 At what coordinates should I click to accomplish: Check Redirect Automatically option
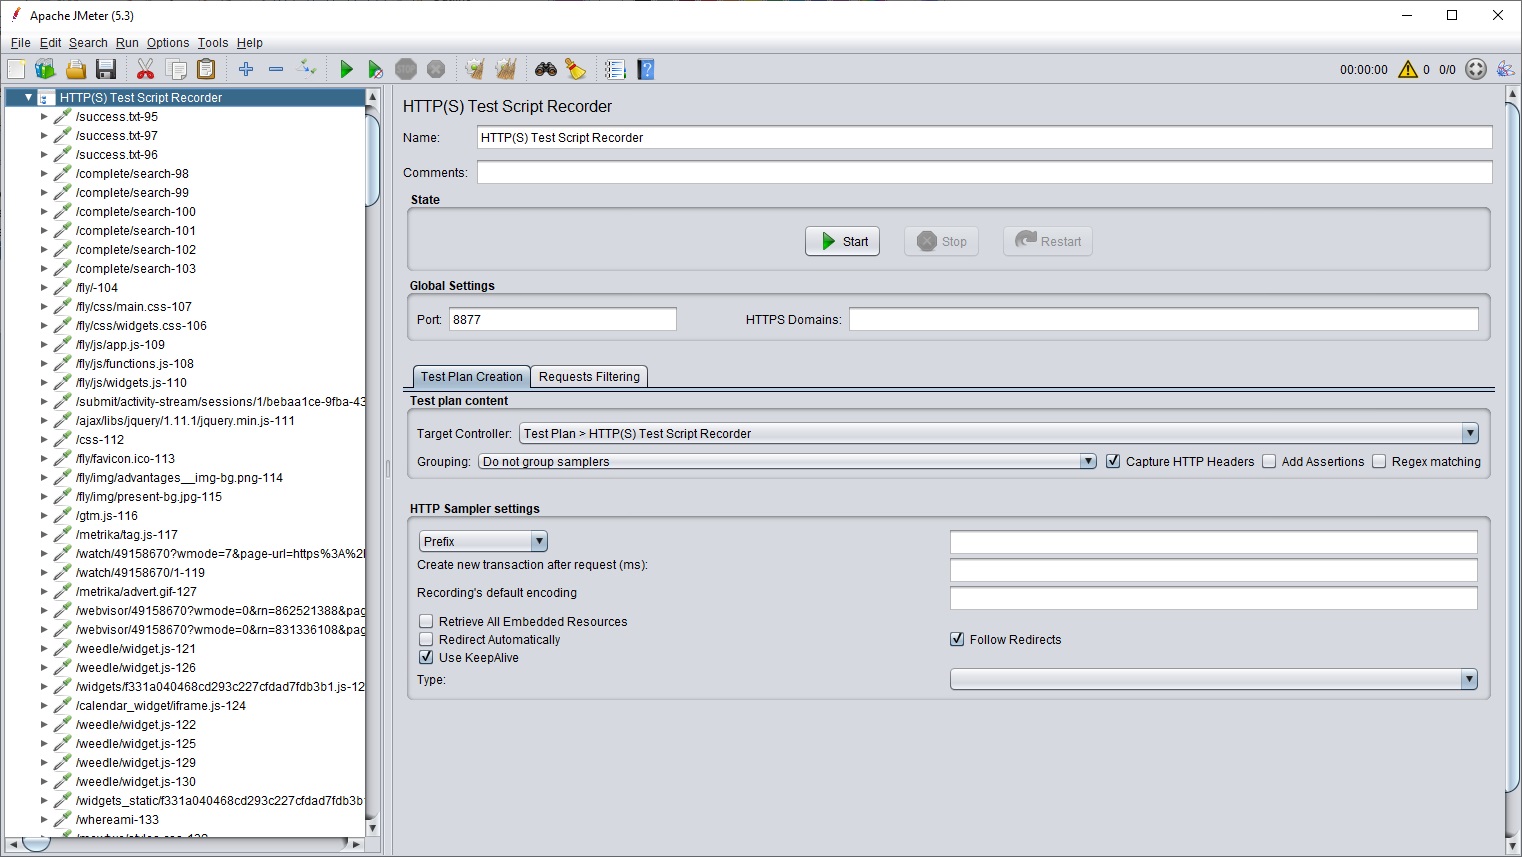(x=426, y=639)
